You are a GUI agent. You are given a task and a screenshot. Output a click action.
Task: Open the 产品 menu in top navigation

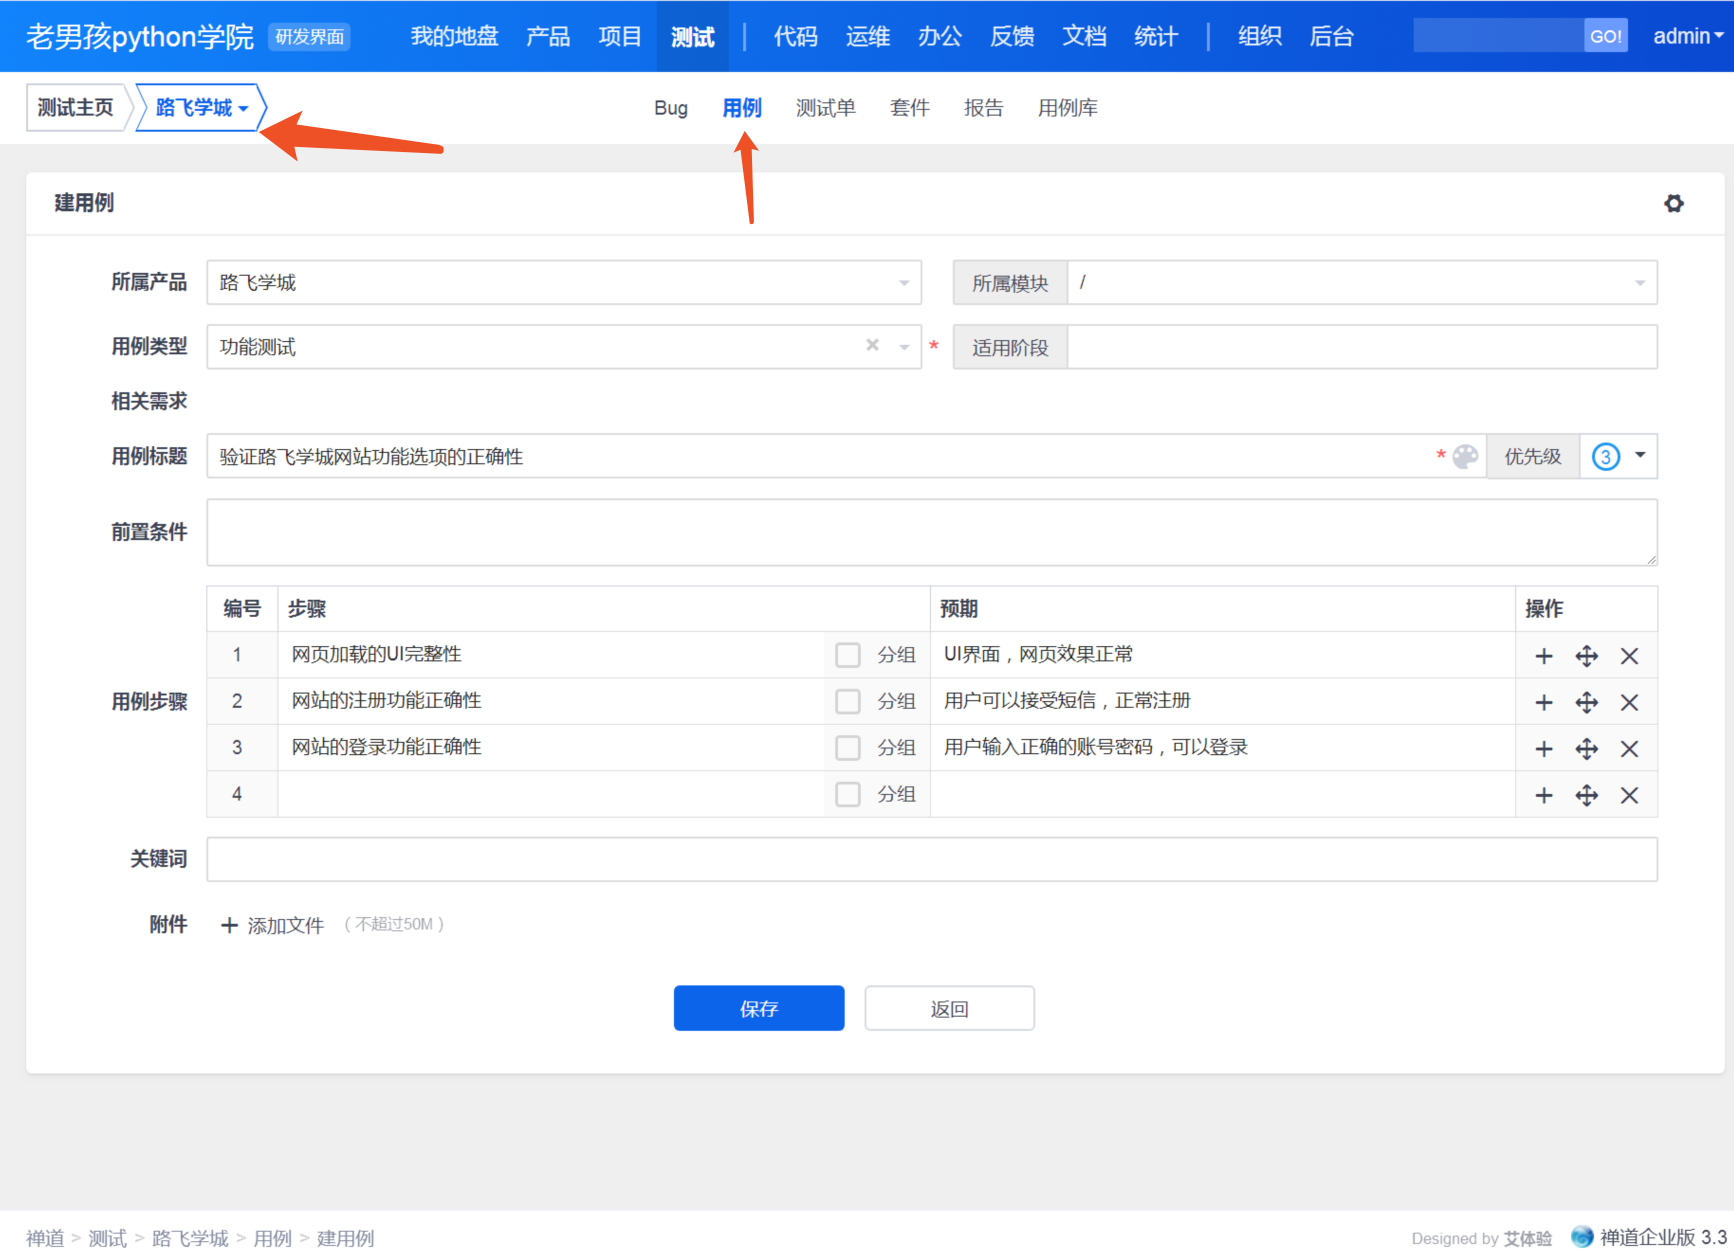[x=548, y=37]
